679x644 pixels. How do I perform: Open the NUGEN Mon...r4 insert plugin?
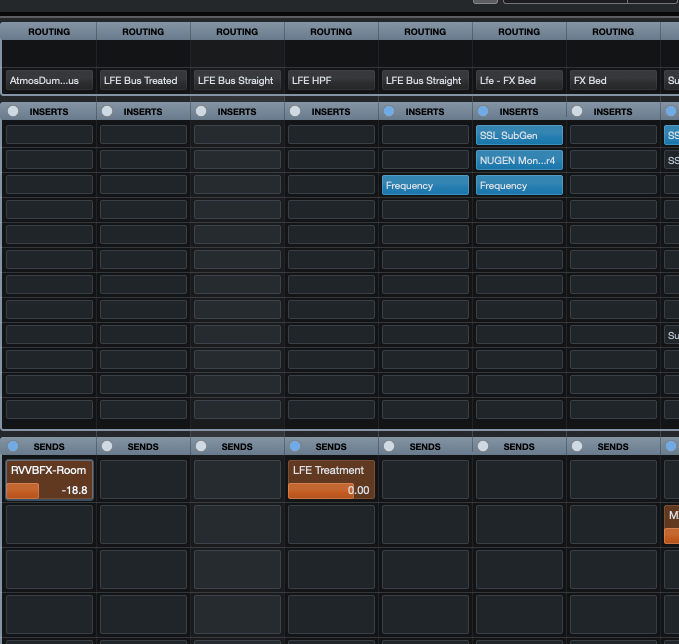(x=519, y=160)
